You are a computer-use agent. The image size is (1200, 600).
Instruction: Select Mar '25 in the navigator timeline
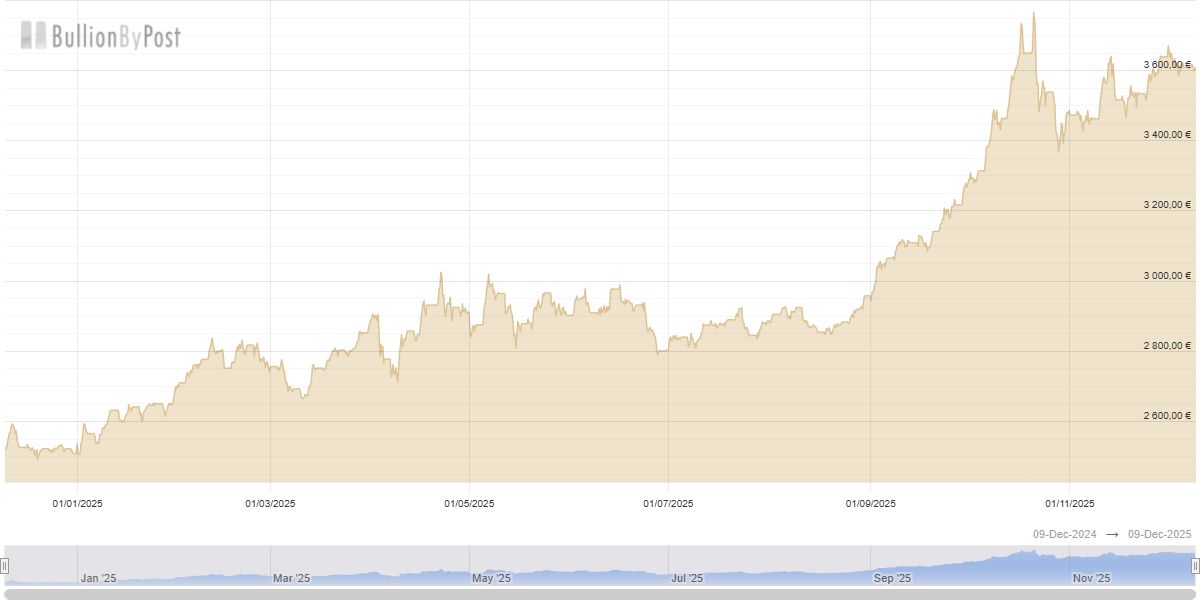click(x=291, y=578)
